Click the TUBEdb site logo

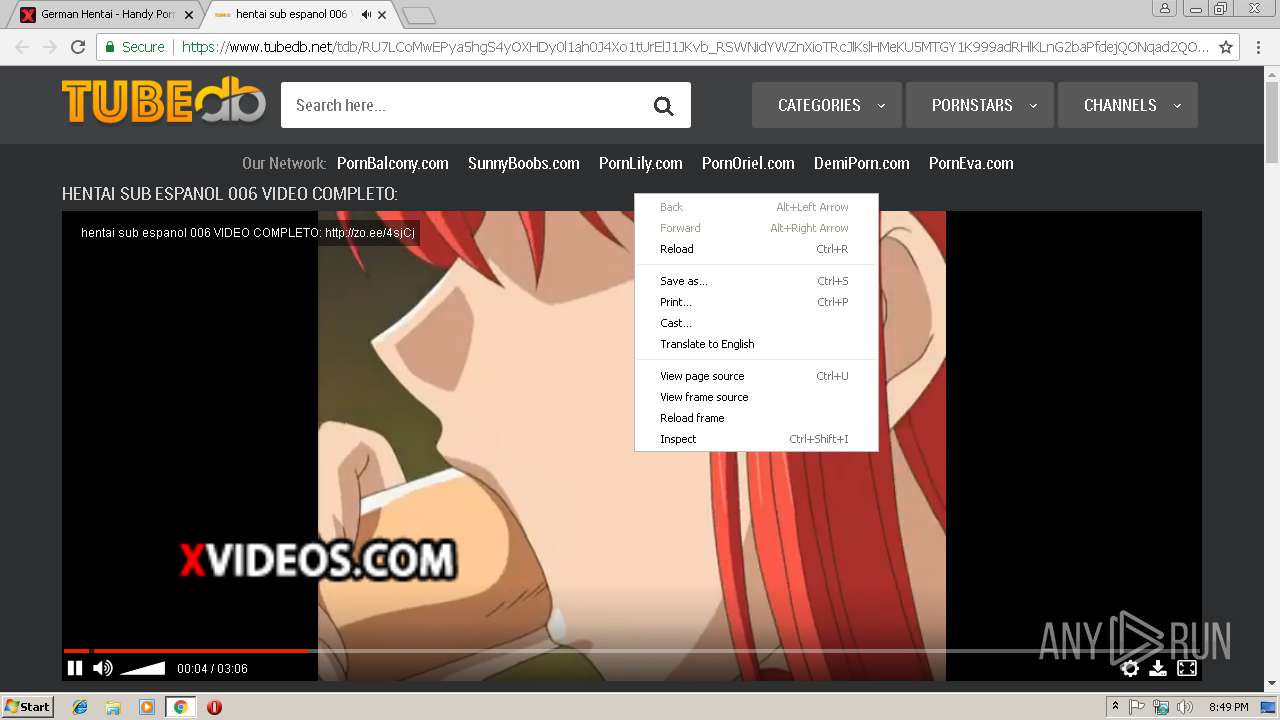(x=164, y=101)
